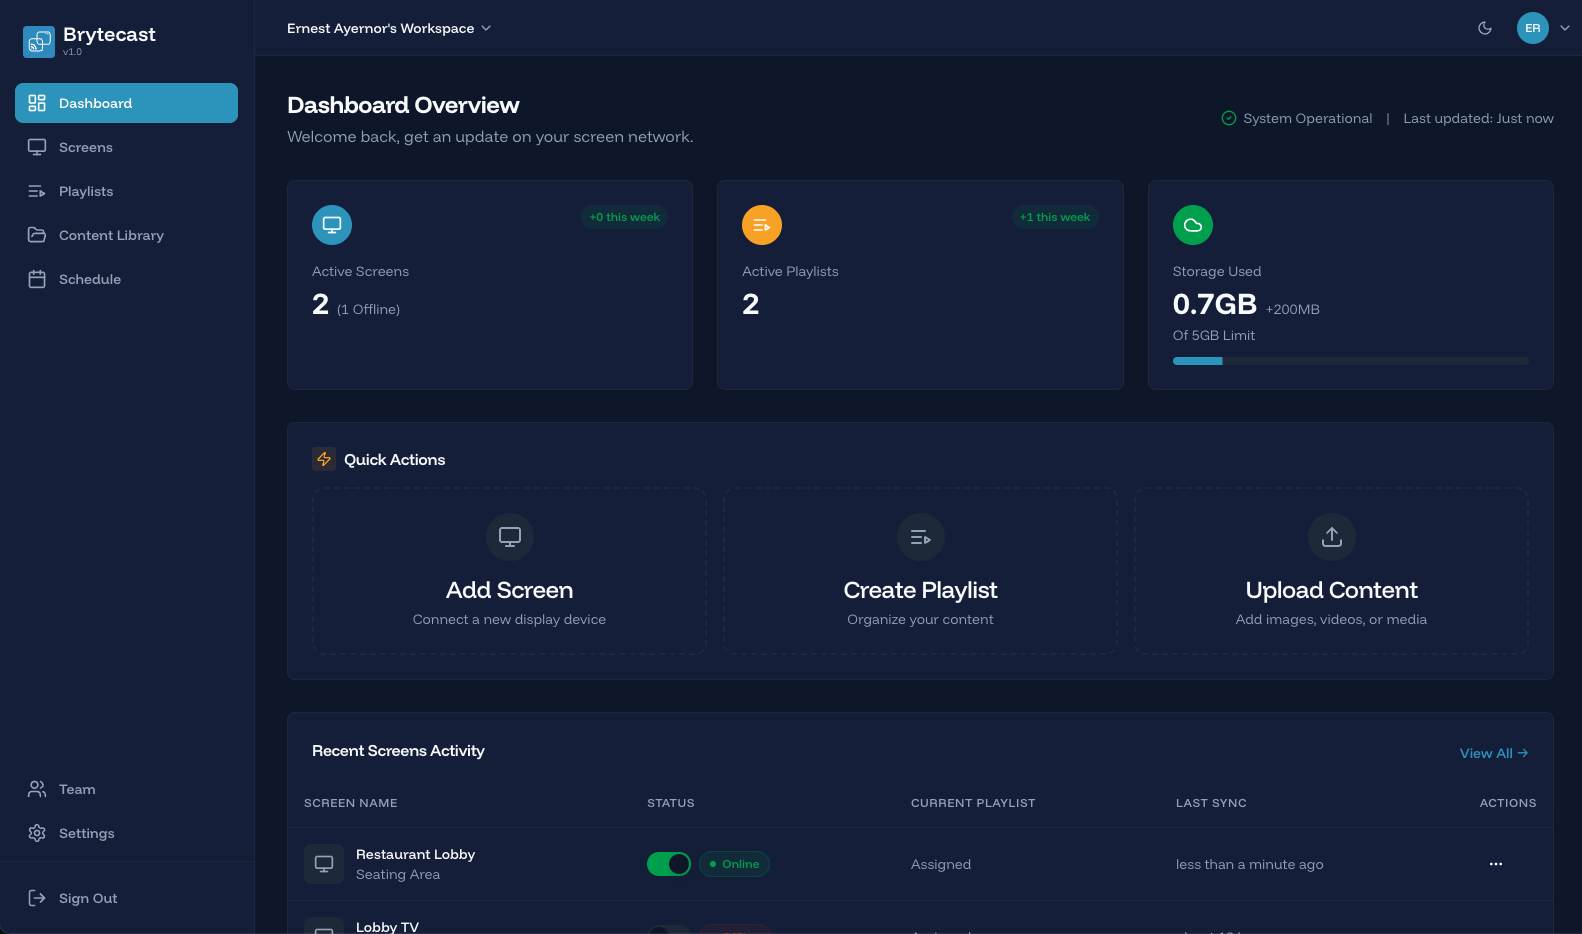Click the 0.7GB storage value

(1215, 304)
